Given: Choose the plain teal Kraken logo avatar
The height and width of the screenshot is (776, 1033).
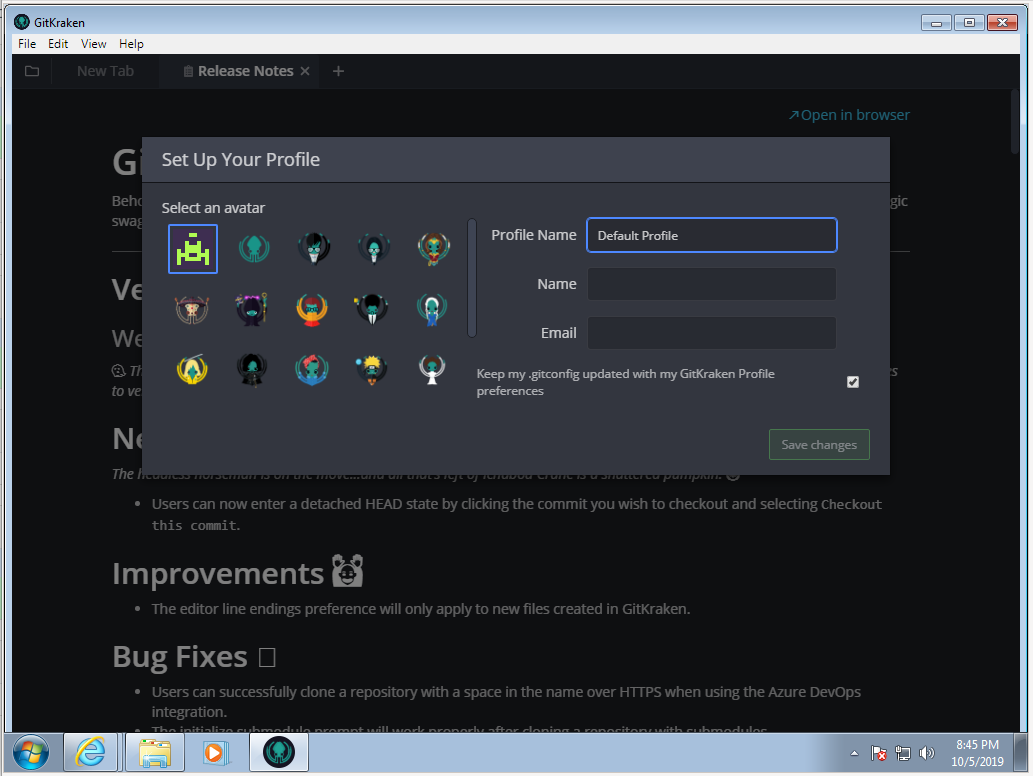Looking at the screenshot, I should click(x=254, y=249).
